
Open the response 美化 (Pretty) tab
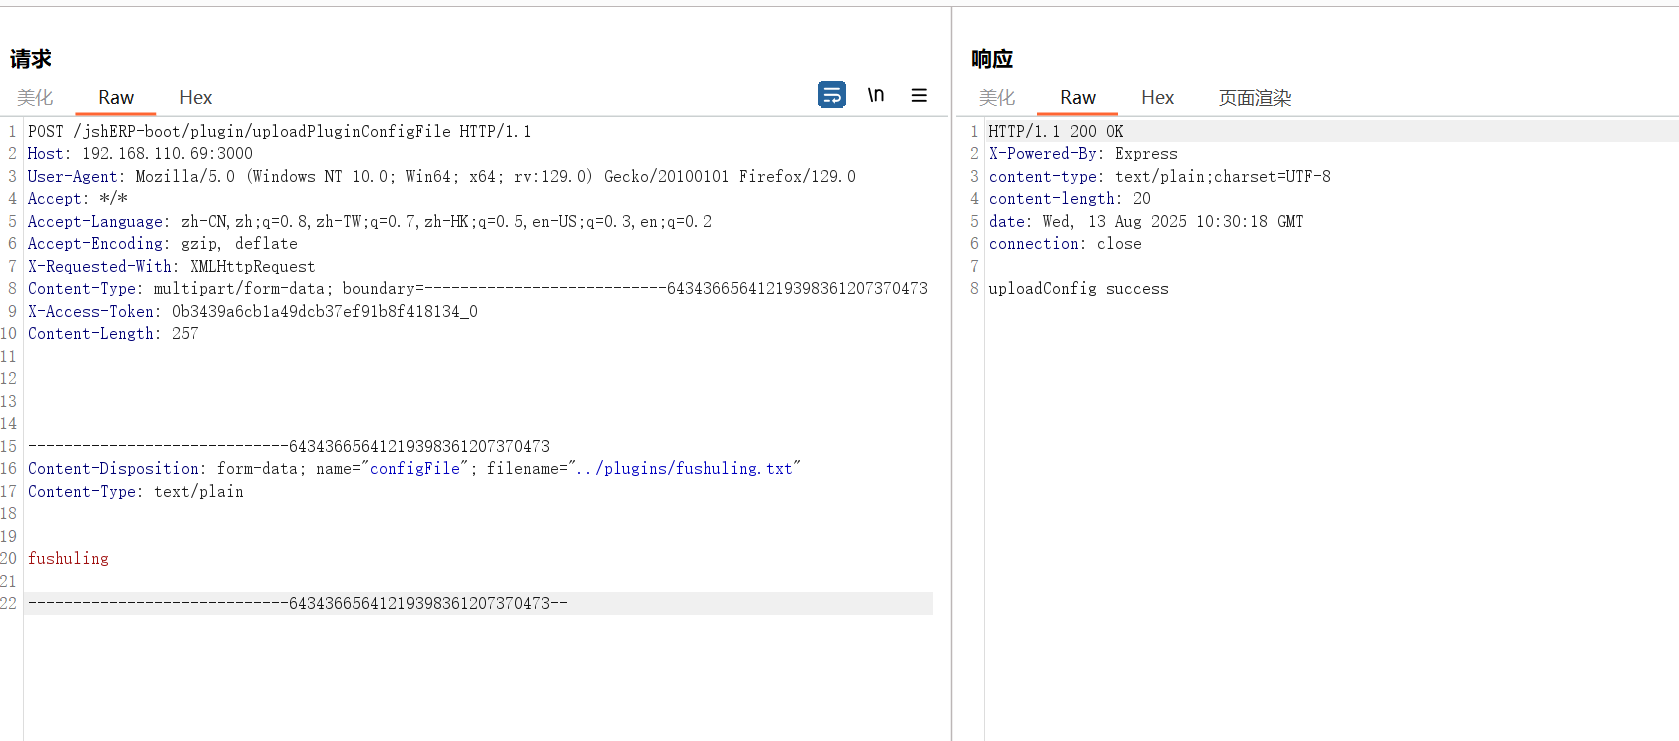point(997,98)
